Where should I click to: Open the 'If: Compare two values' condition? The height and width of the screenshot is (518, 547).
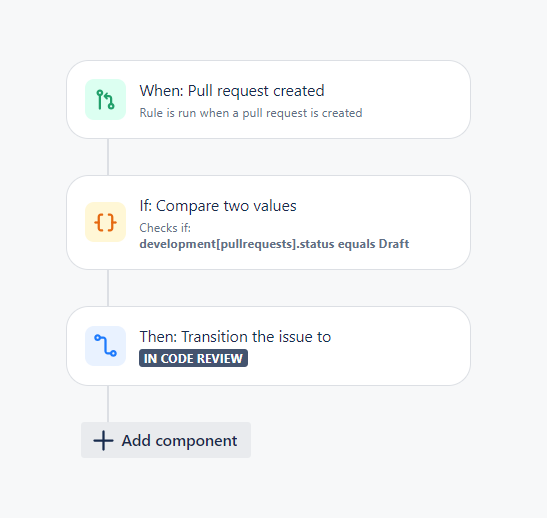[268, 222]
